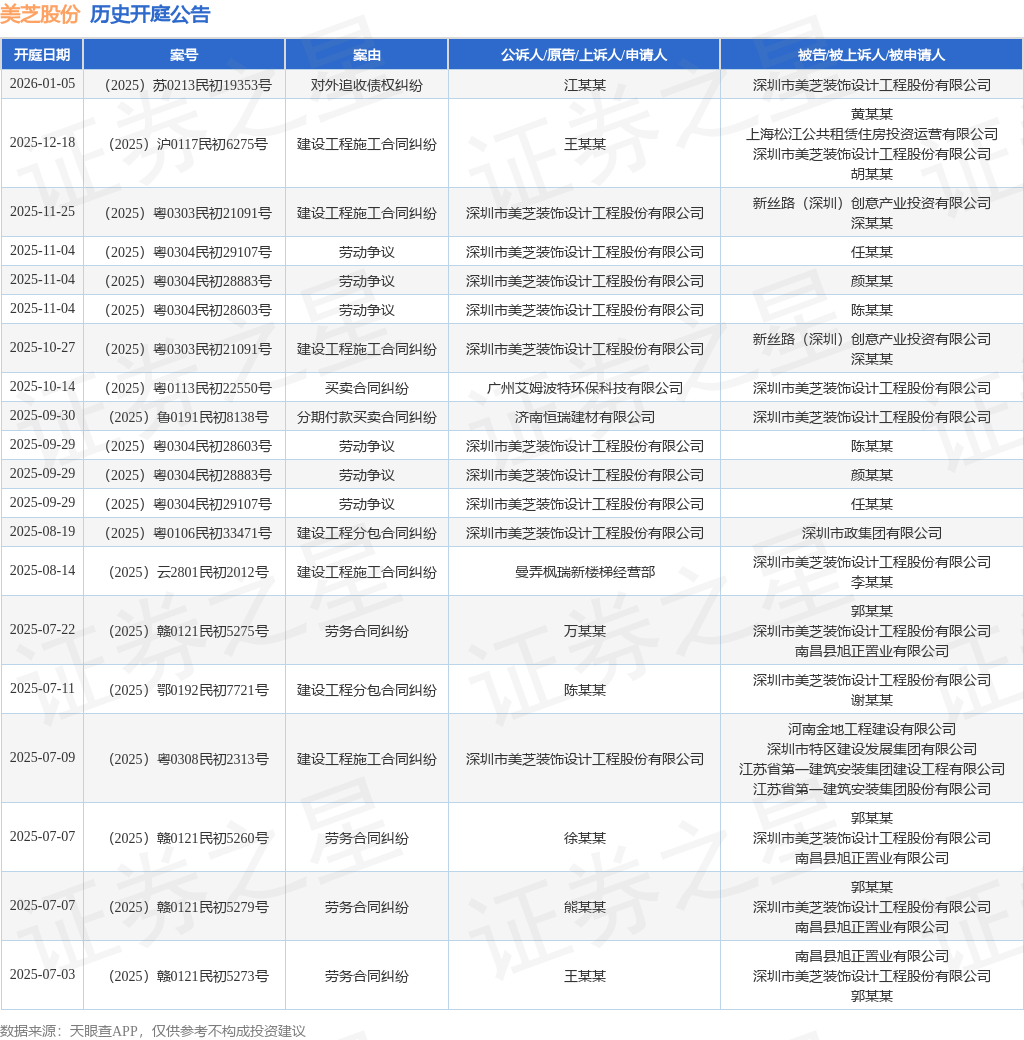Click the cause 分期付款买卖合同纠纷
Image resolution: width=1024 pixels, height=1040 pixels.
click(x=367, y=417)
